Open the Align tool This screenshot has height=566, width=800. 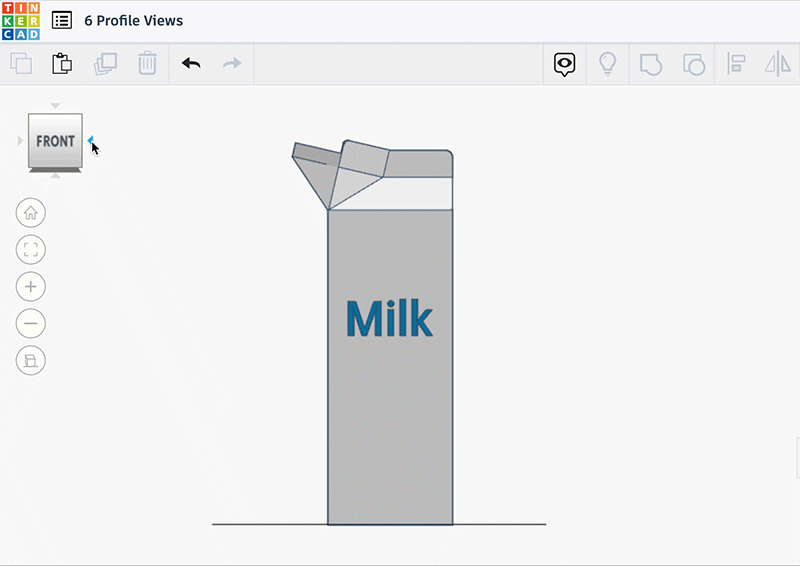click(x=737, y=65)
